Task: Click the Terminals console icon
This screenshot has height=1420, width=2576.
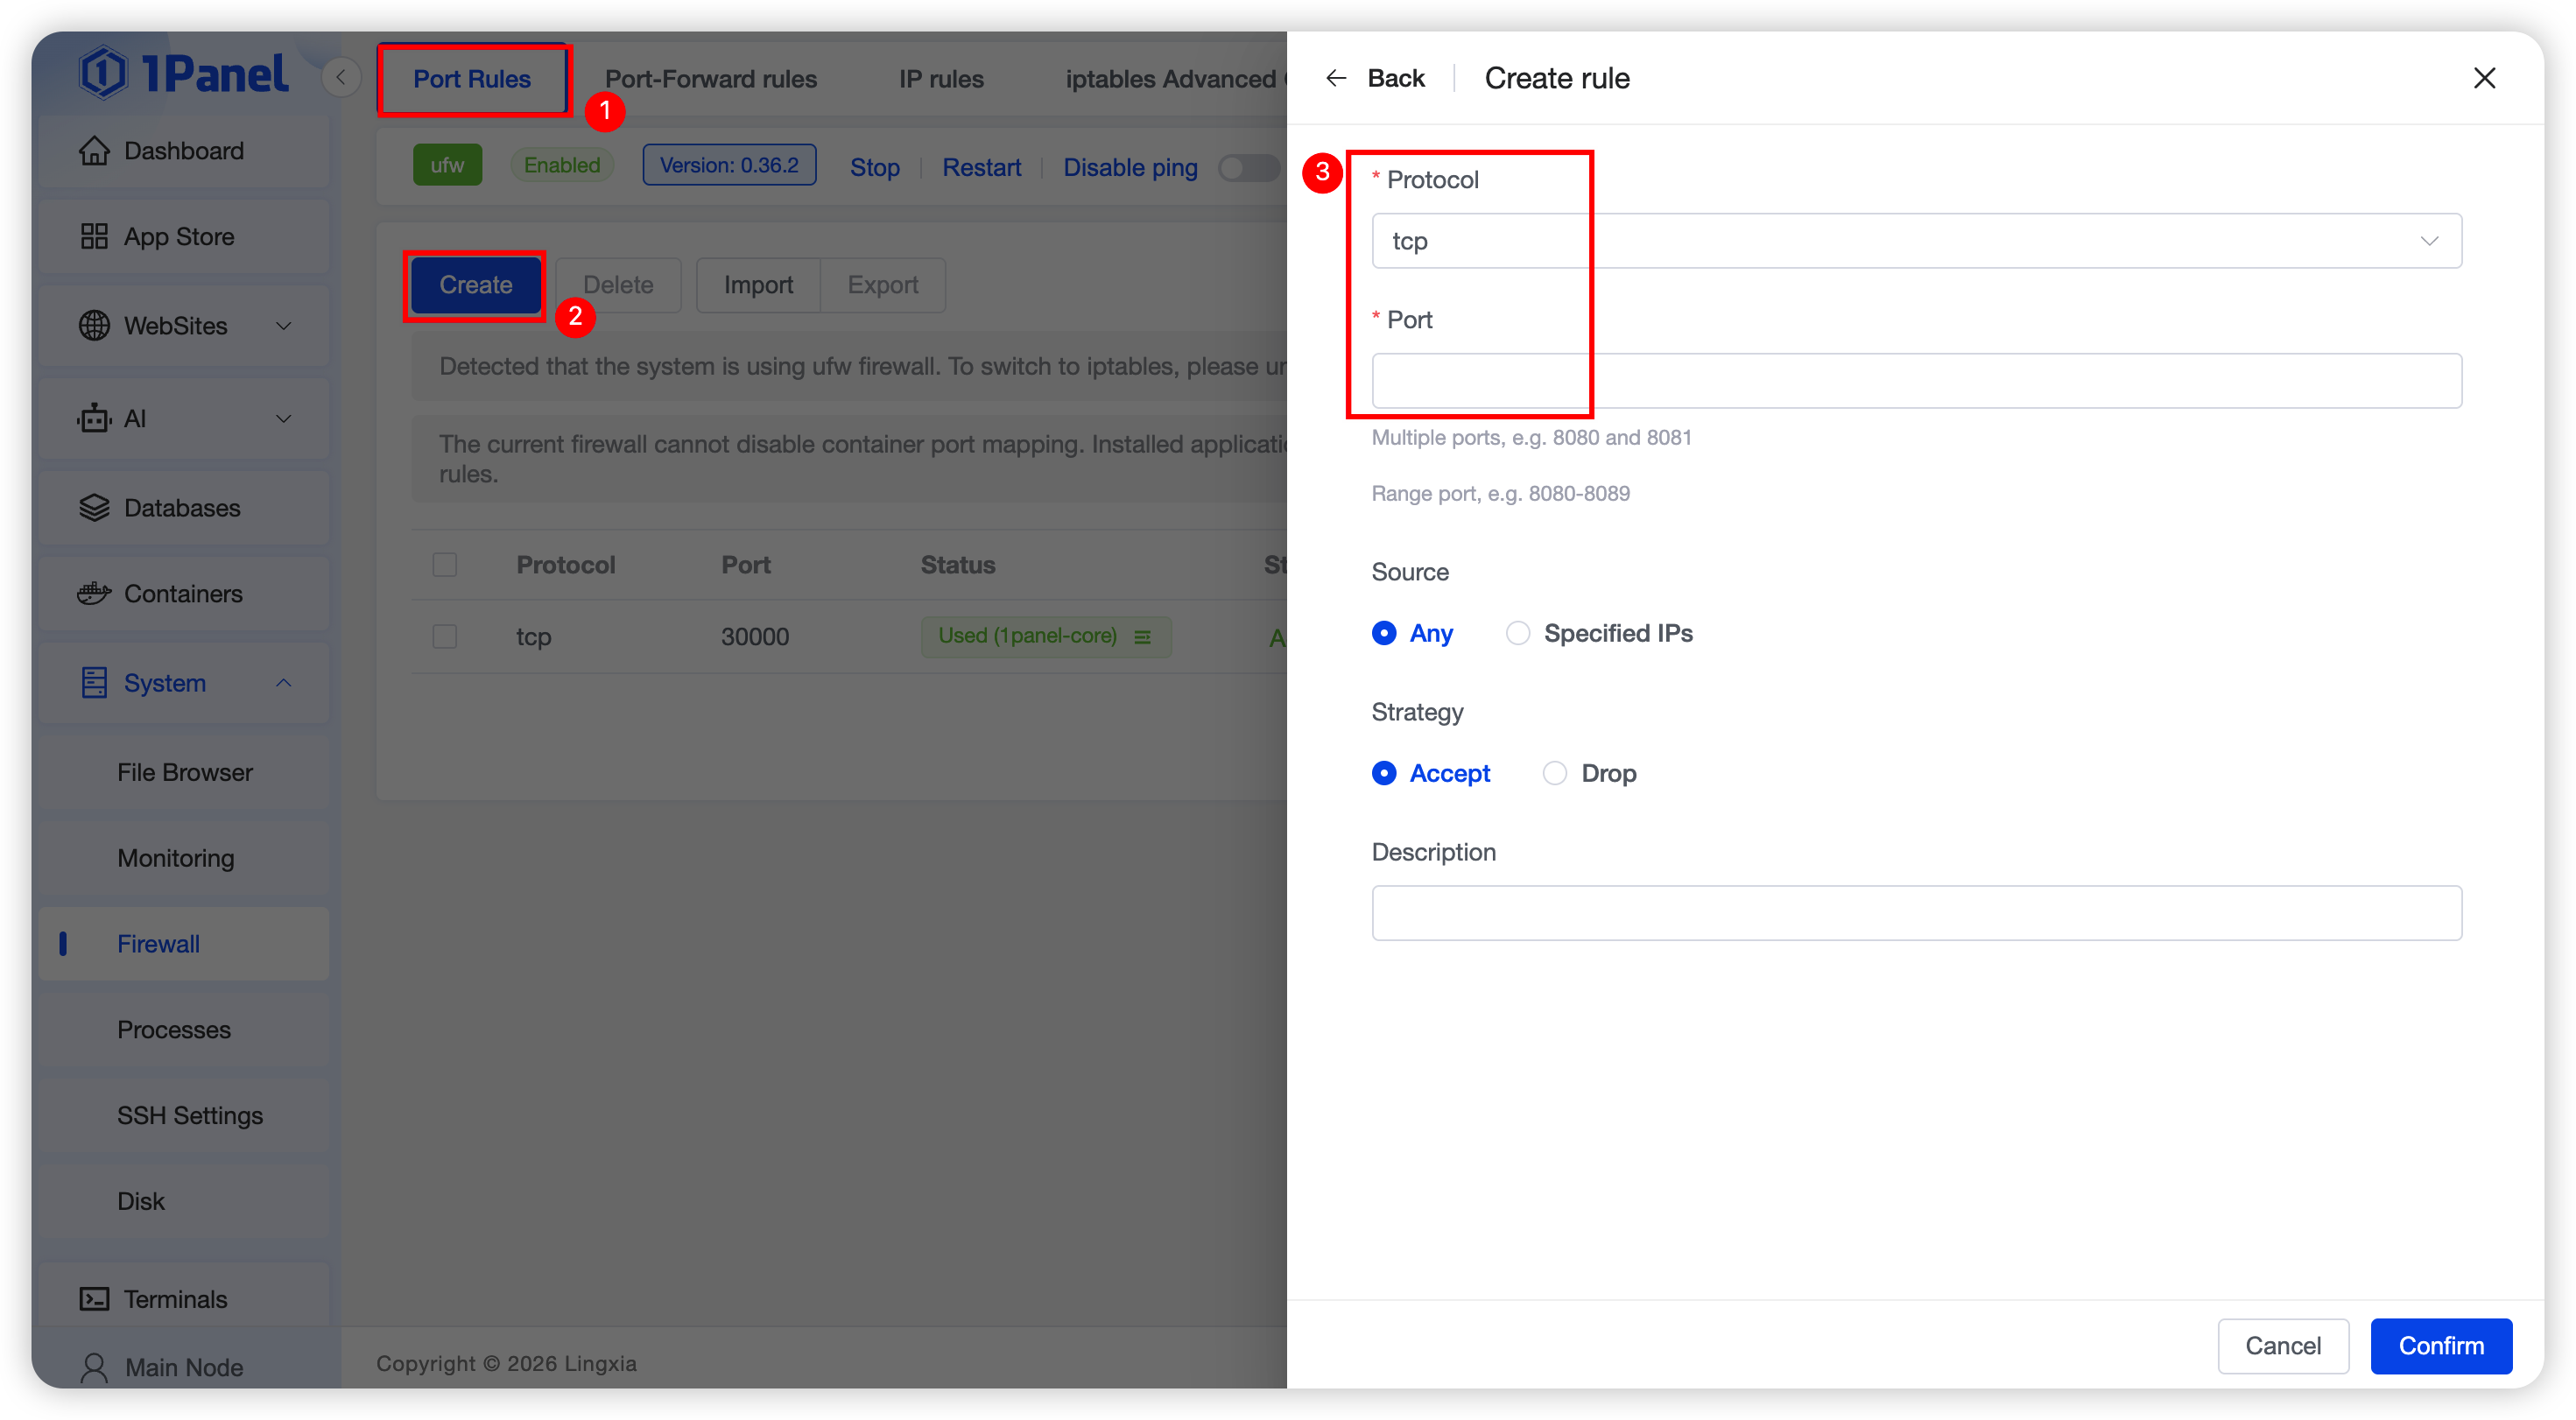Action: (94, 1299)
